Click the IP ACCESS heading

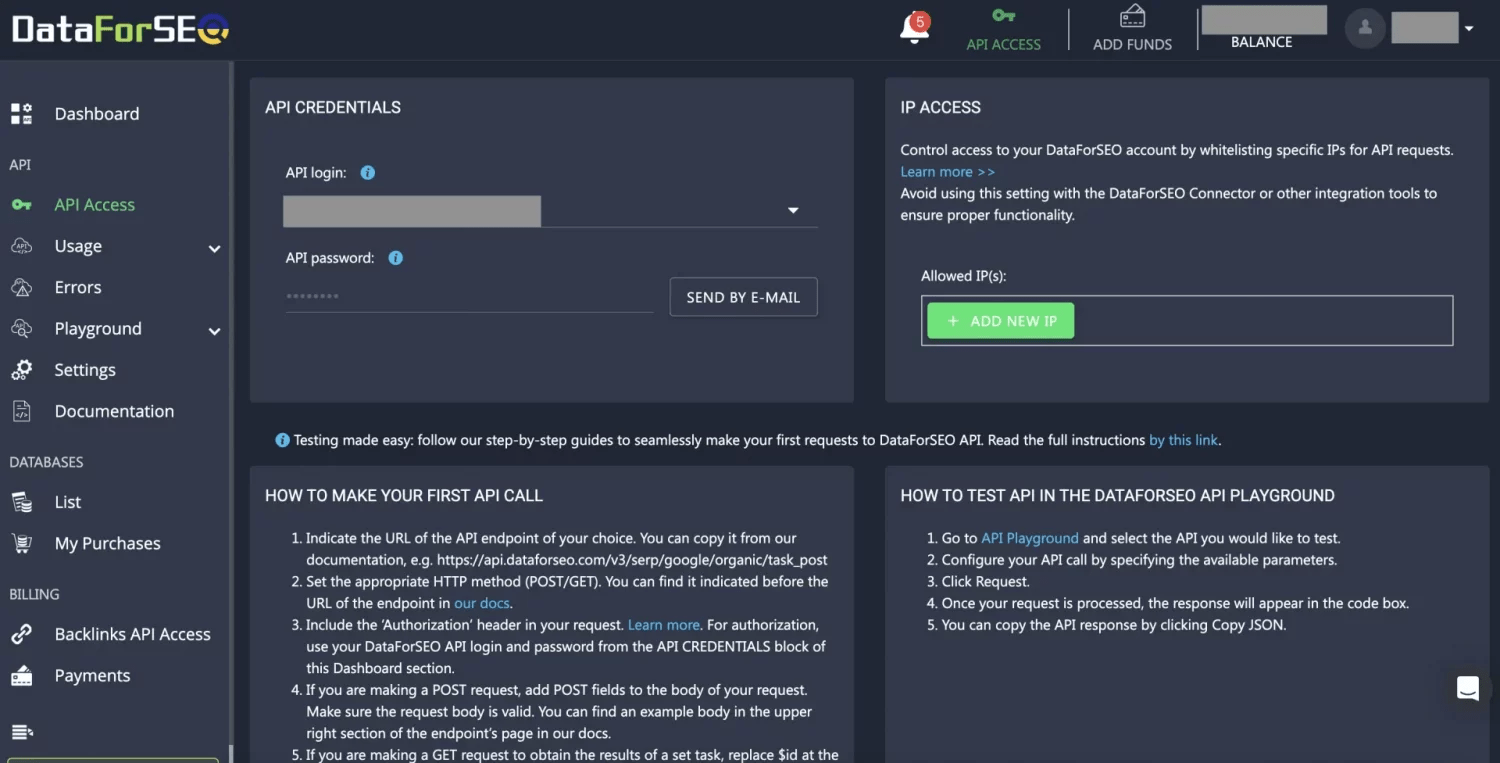coord(940,108)
